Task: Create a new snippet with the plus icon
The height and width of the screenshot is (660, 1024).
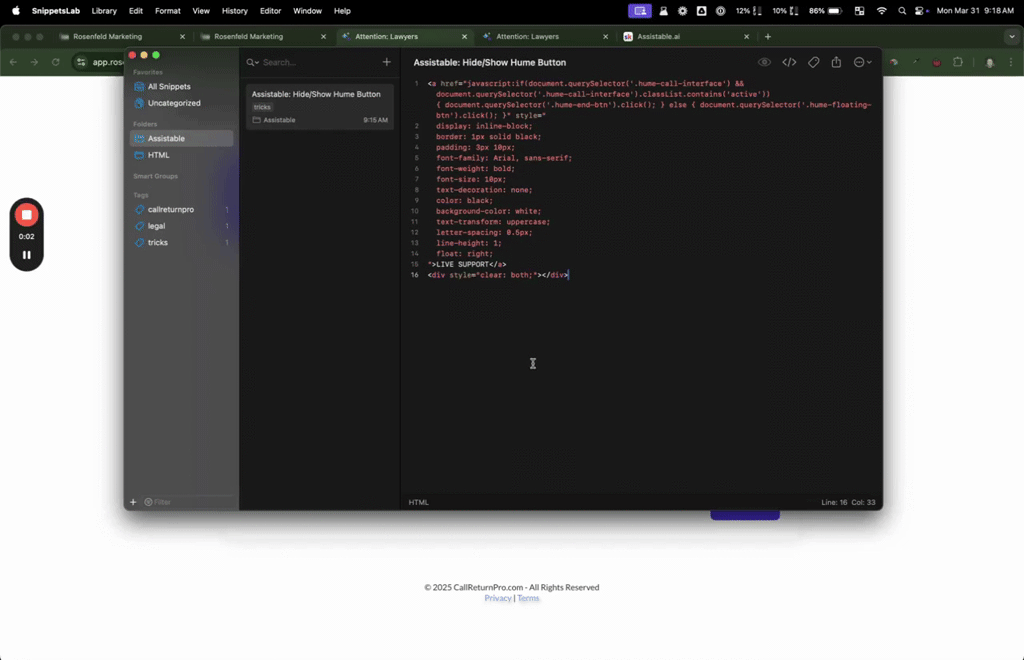Action: tap(387, 62)
